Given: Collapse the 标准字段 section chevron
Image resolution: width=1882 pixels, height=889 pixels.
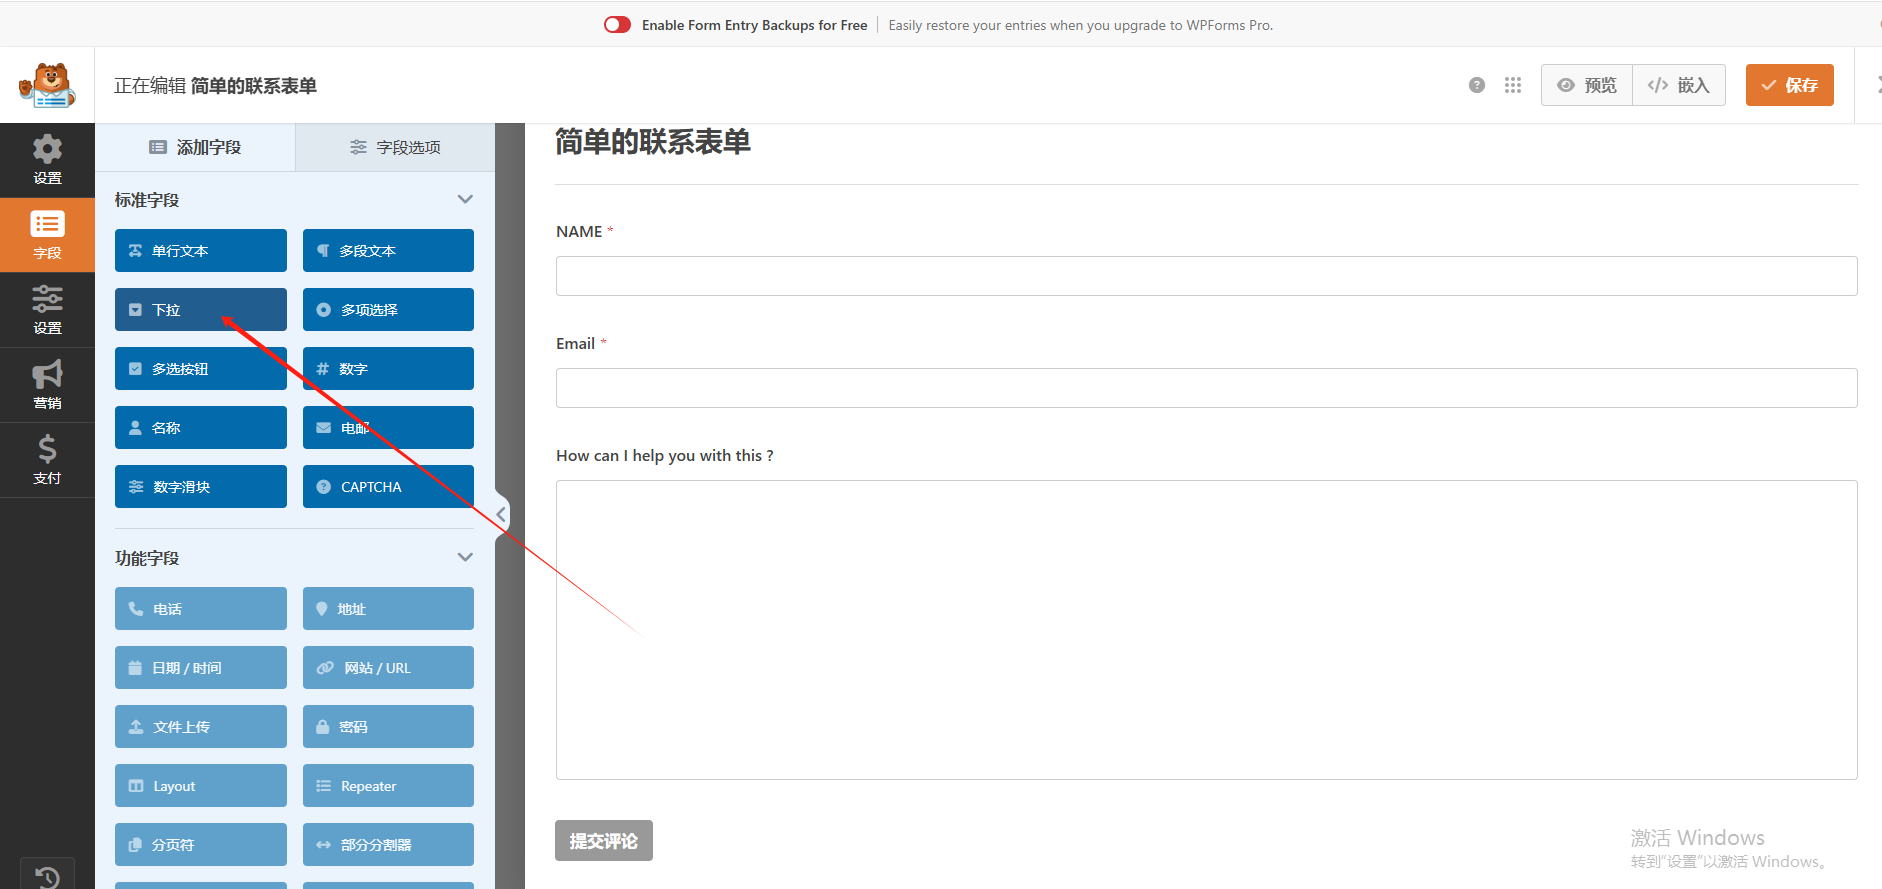Looking at the screenshot, I should 465,199.
